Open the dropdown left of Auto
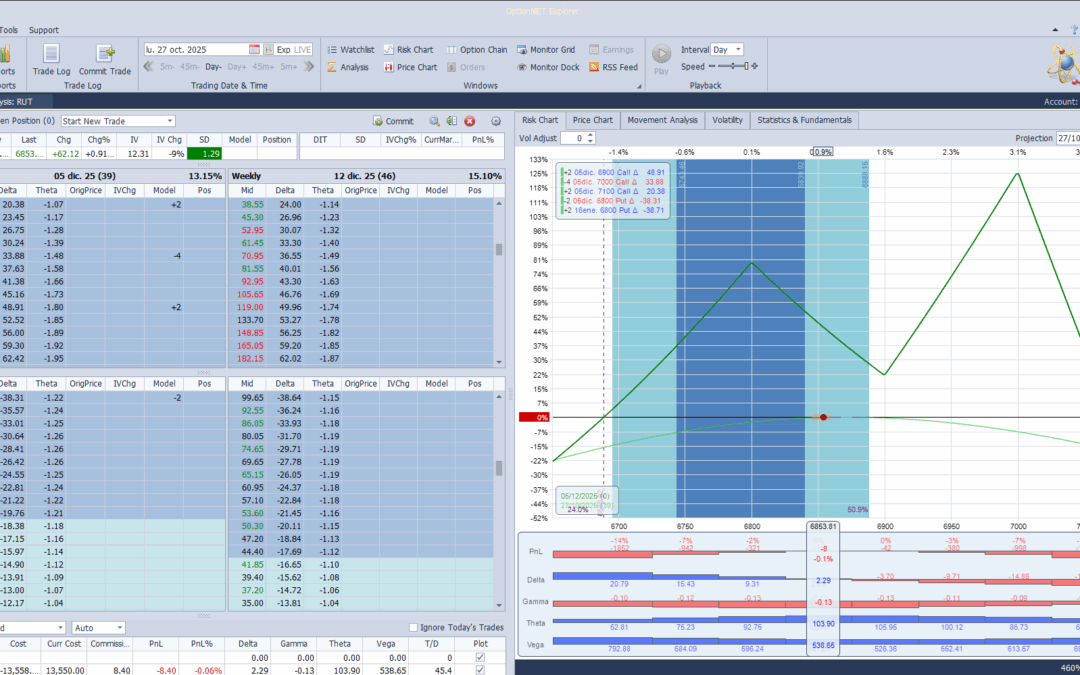This screenshot has width=1080, height=675. coord(60,628)
